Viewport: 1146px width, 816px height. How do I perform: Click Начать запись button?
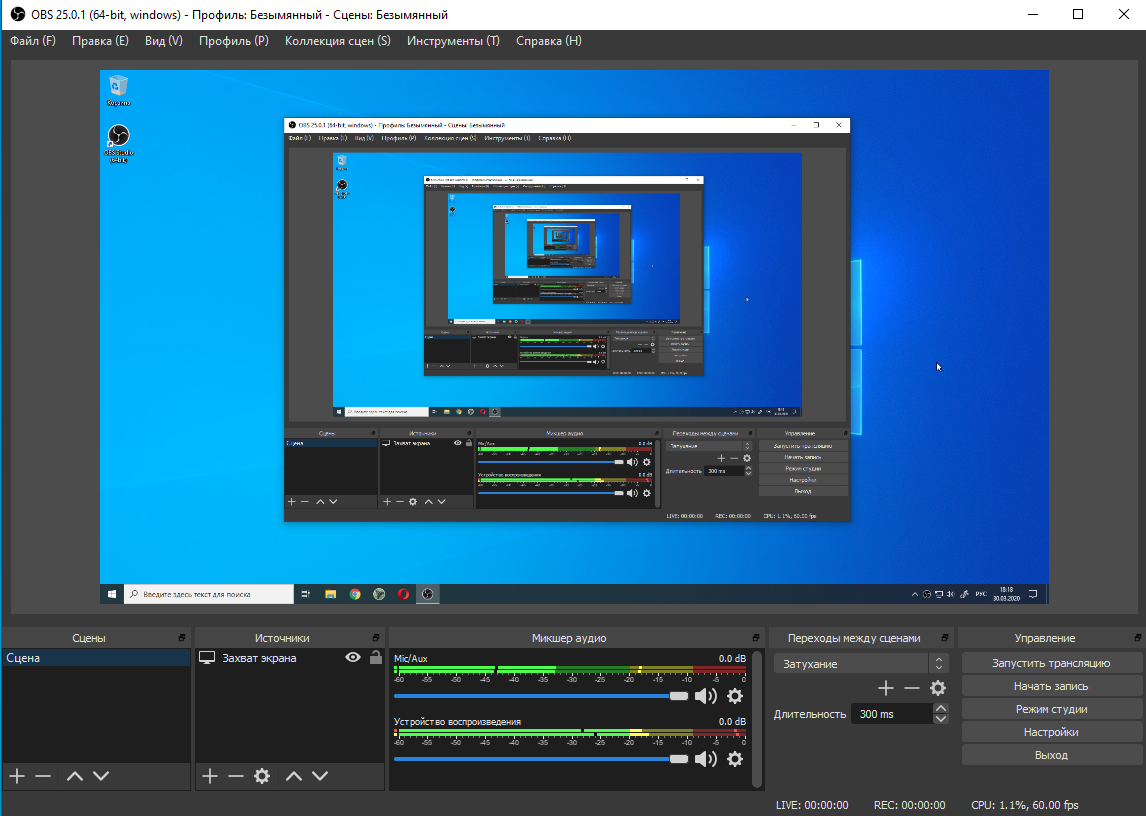coord(1051,686)
